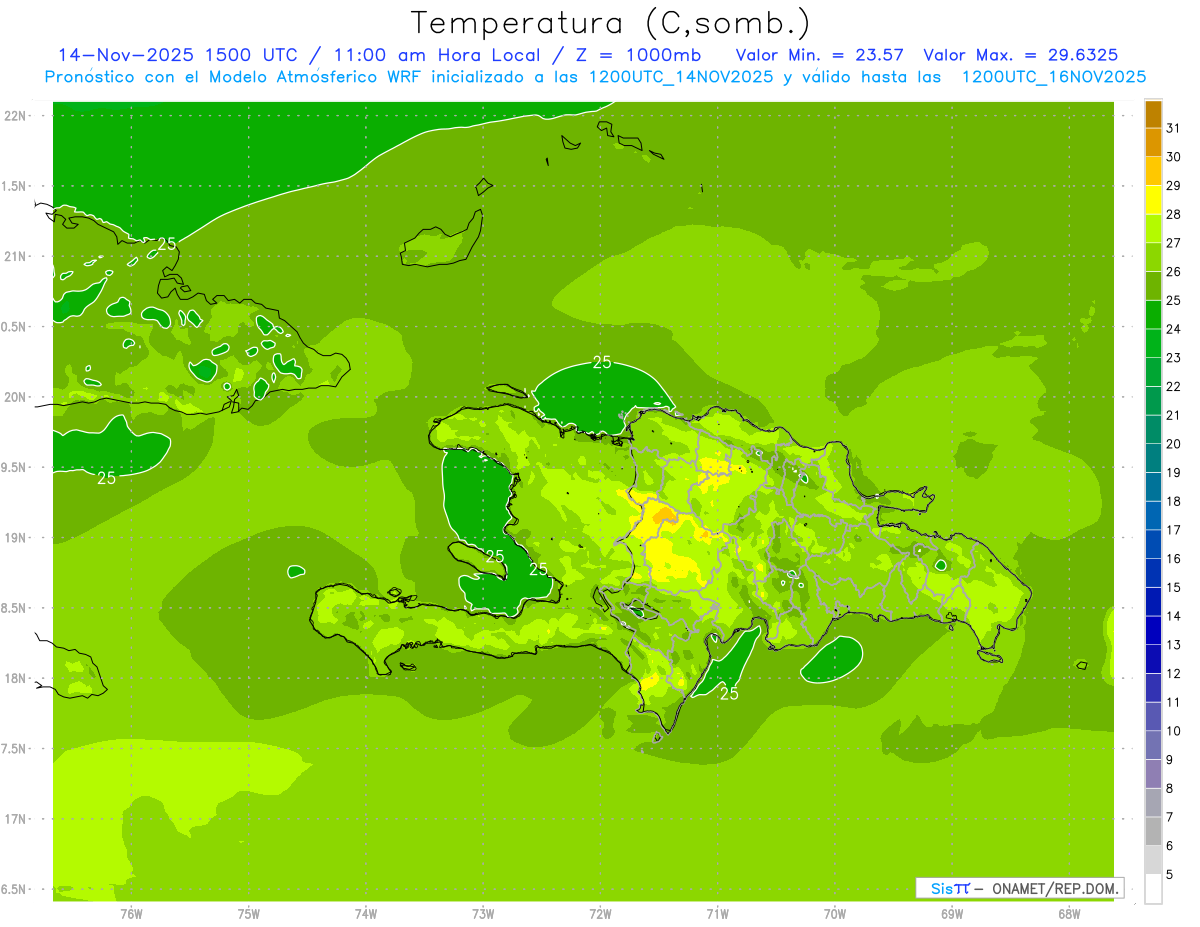
Task: Click the color legend value "29"
Action: click(x=1173, y=185)
